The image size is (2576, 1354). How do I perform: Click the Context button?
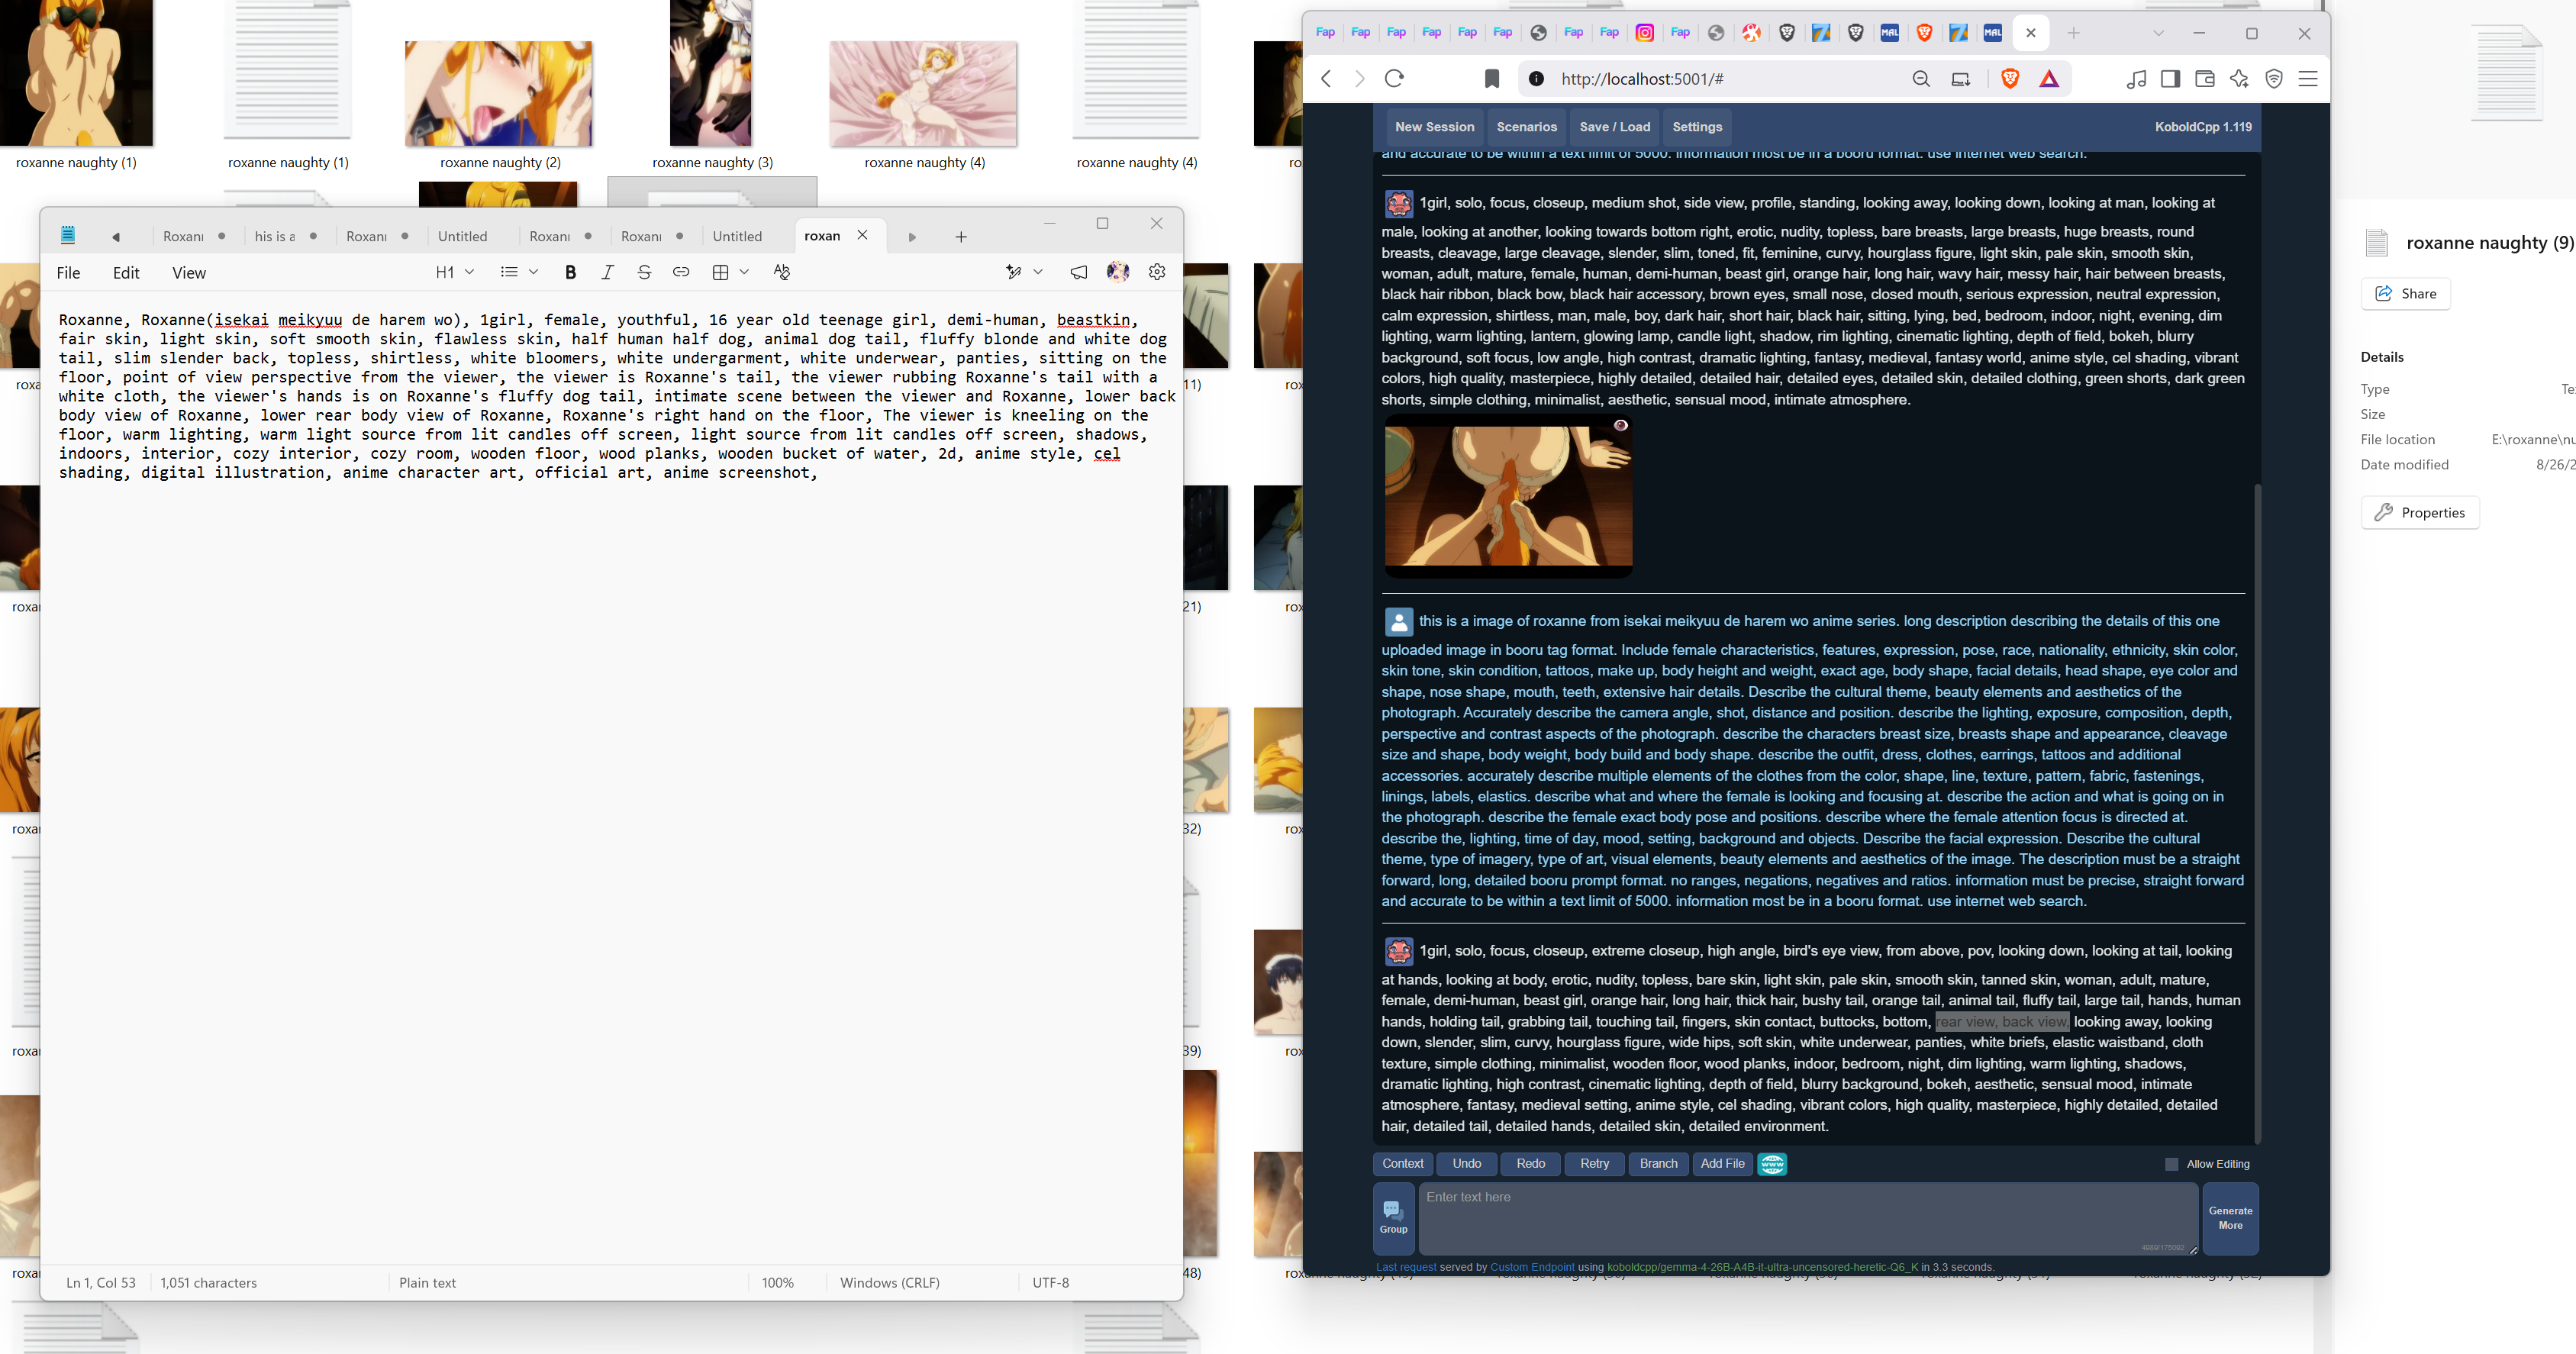(1403, 1164)
